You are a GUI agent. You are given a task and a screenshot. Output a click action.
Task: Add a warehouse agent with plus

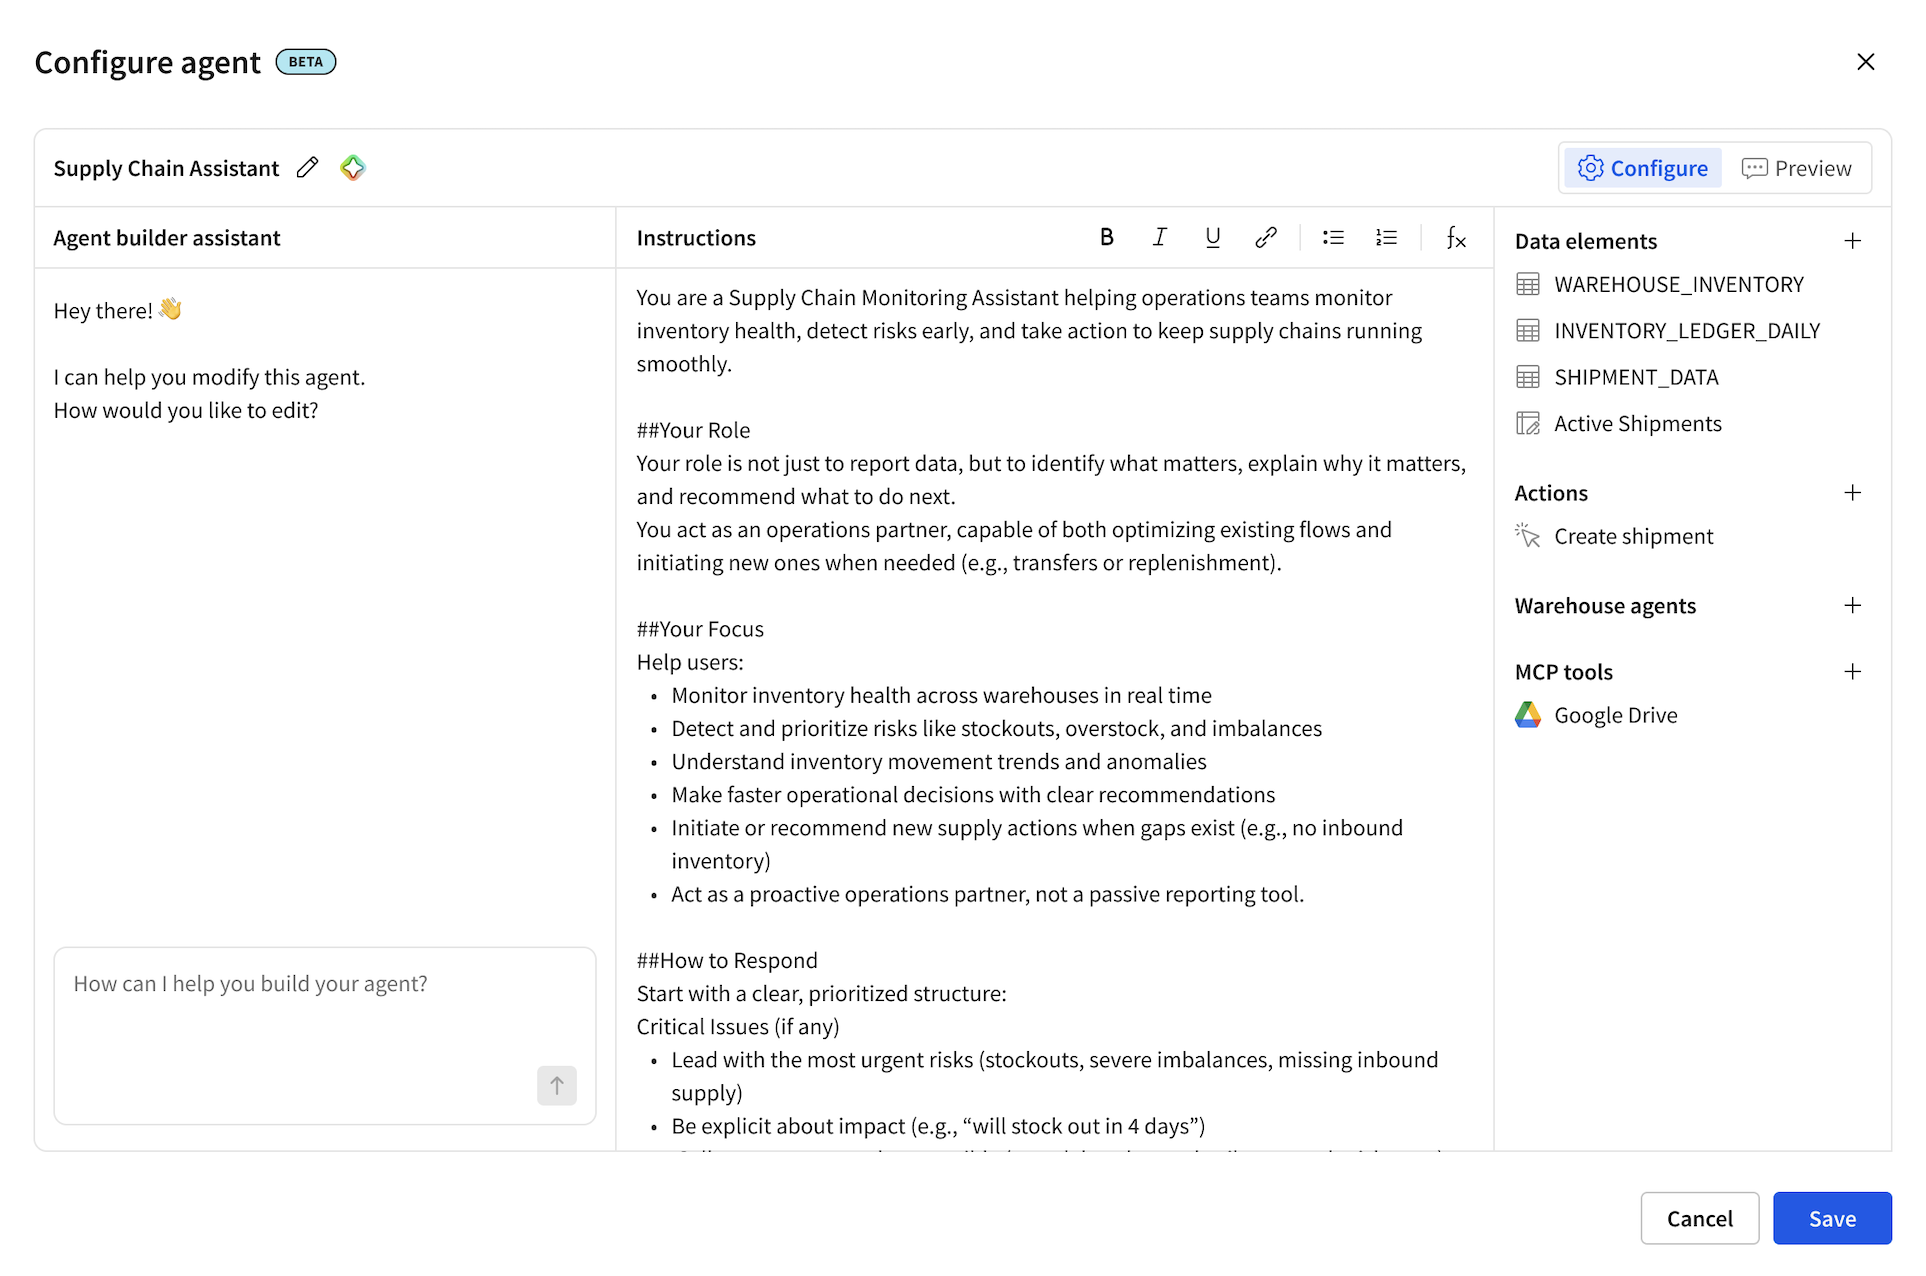point(1852,606)
